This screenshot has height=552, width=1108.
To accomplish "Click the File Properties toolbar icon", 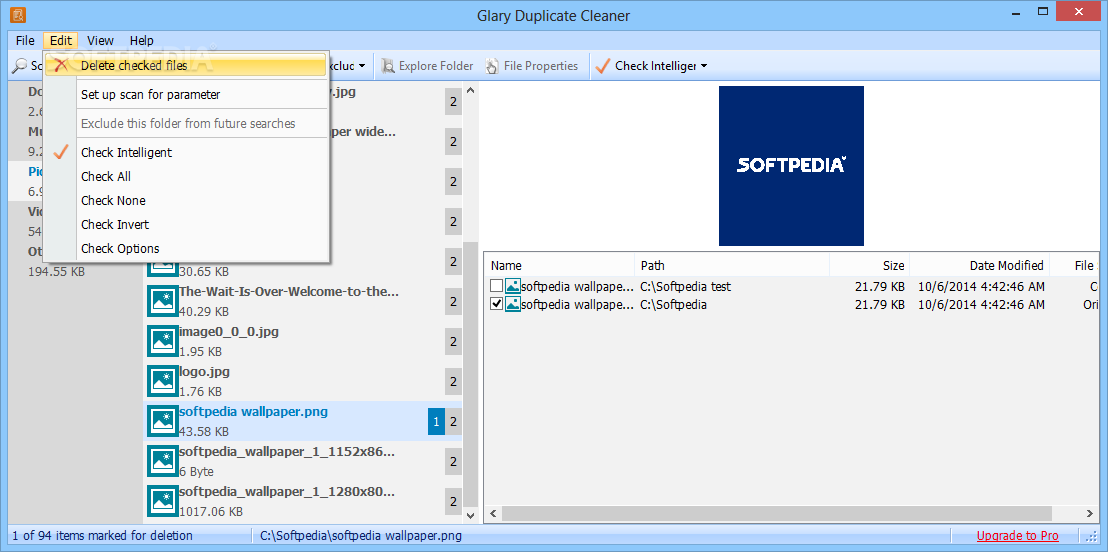I will [493, 66].
